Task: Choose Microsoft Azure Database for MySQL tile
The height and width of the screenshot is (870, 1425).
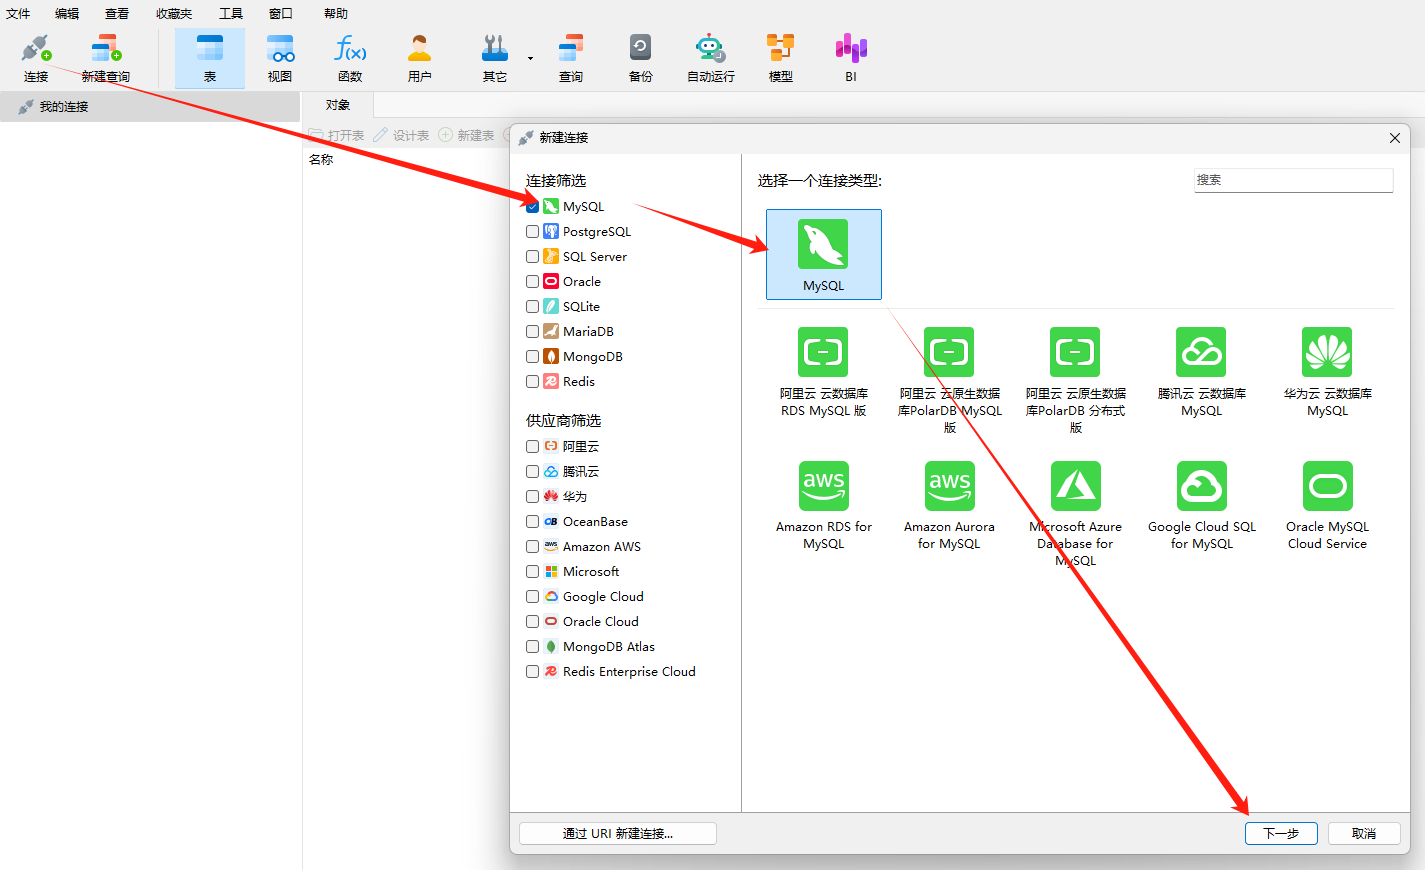Action: tap(1076, 515)
